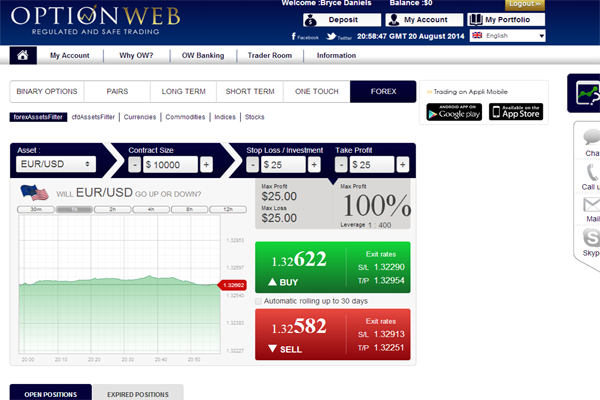The height and width of the screenshot is (400, 600).
Task: Switch to the PAIRS tab
Action: [x=117, y=91]
